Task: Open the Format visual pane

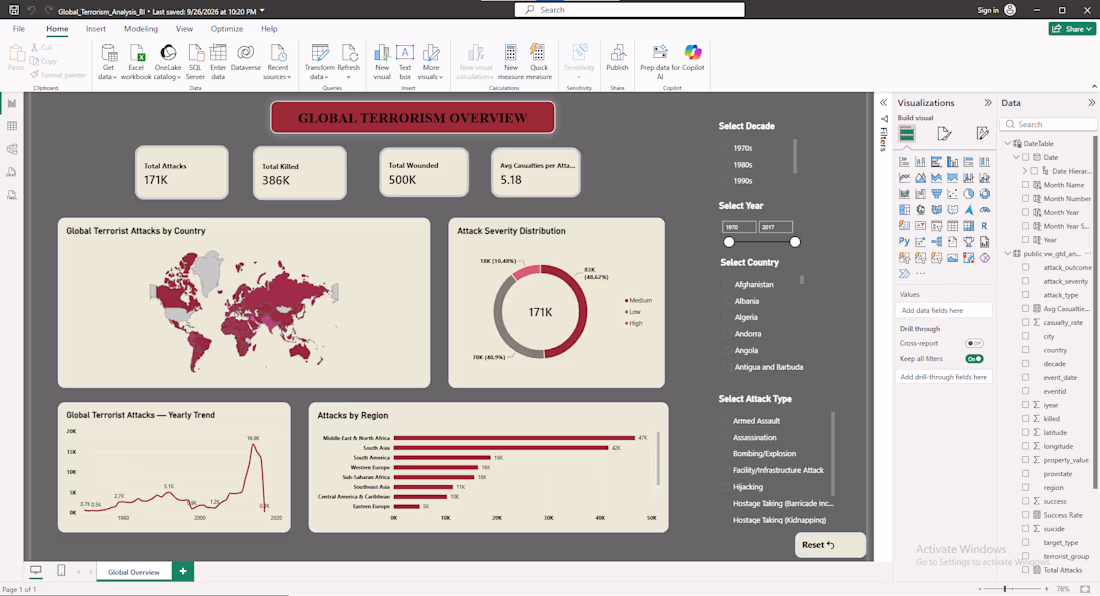Action: pyautogui.click(x=944, y=133)
